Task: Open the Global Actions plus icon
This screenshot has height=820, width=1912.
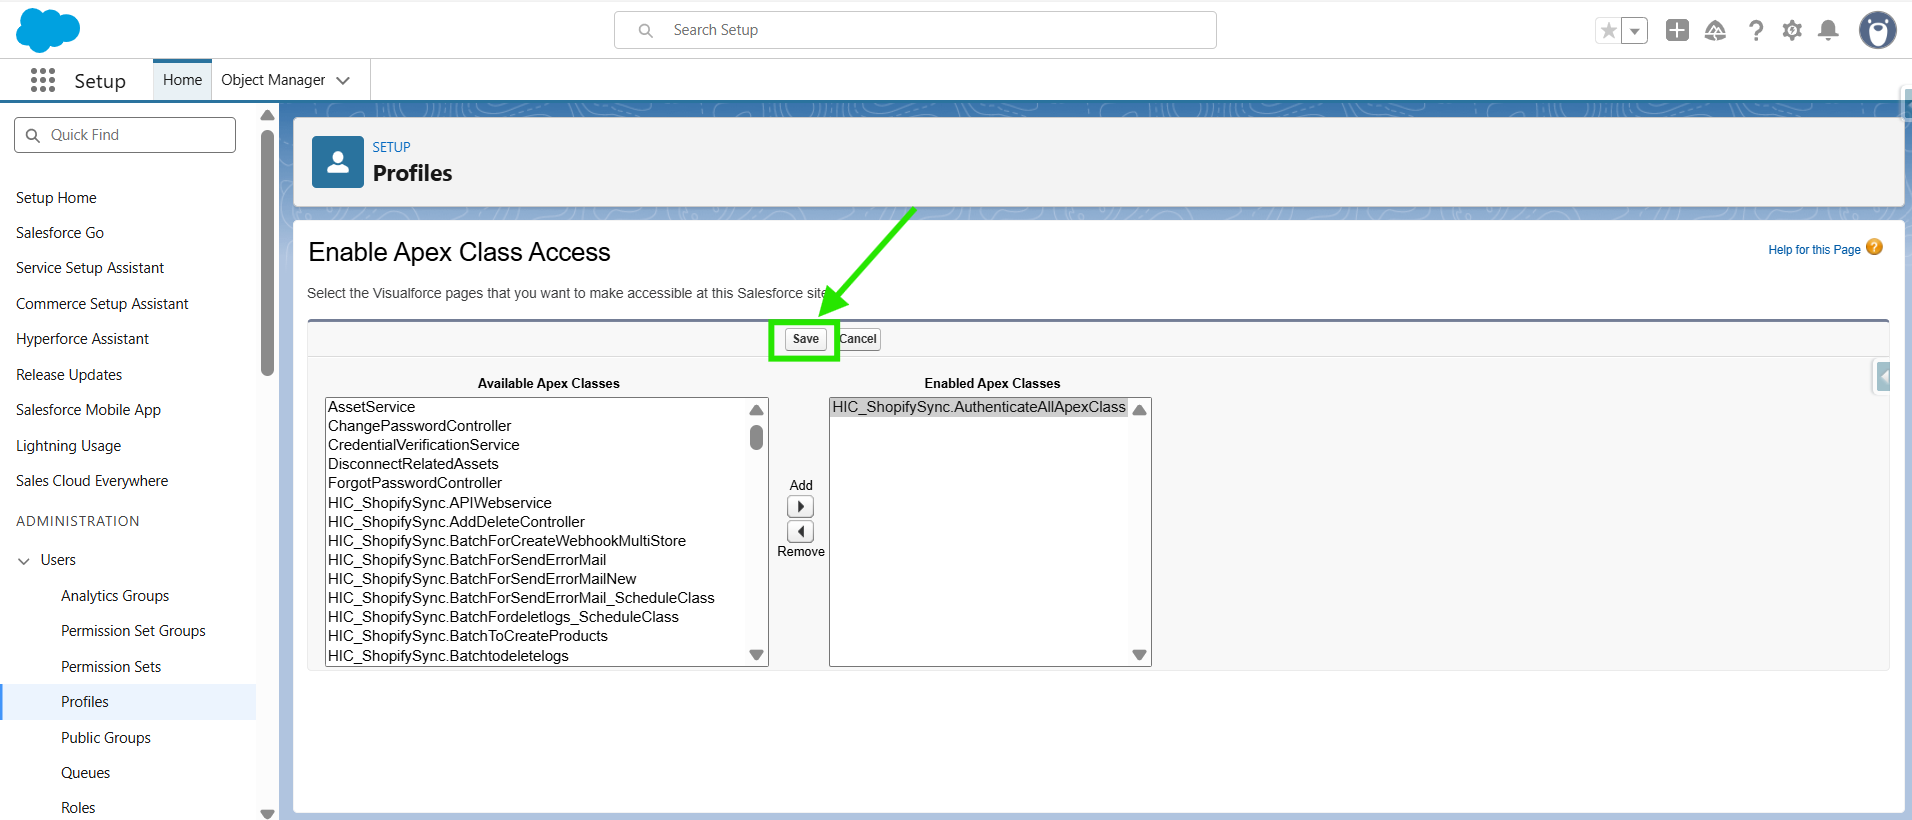Action: (1677, 31)
